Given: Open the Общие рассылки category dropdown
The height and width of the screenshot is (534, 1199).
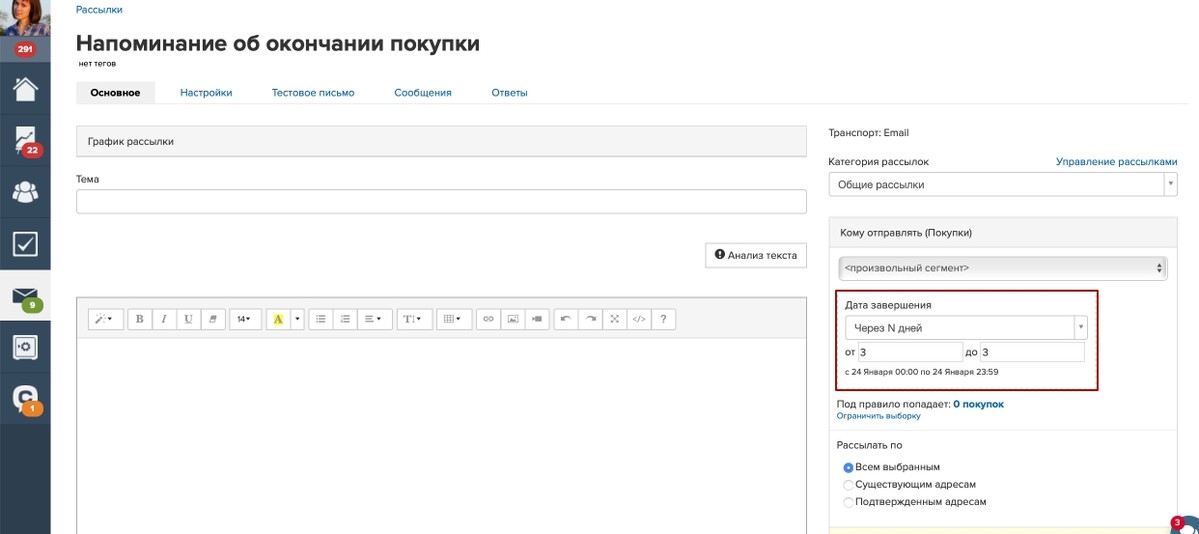Looking at the screenshot, I should [x=1002, y=184].
